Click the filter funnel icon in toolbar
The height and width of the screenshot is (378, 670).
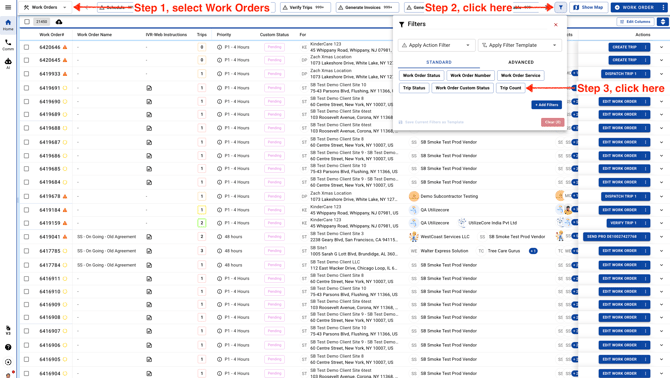tap(561, 7)
